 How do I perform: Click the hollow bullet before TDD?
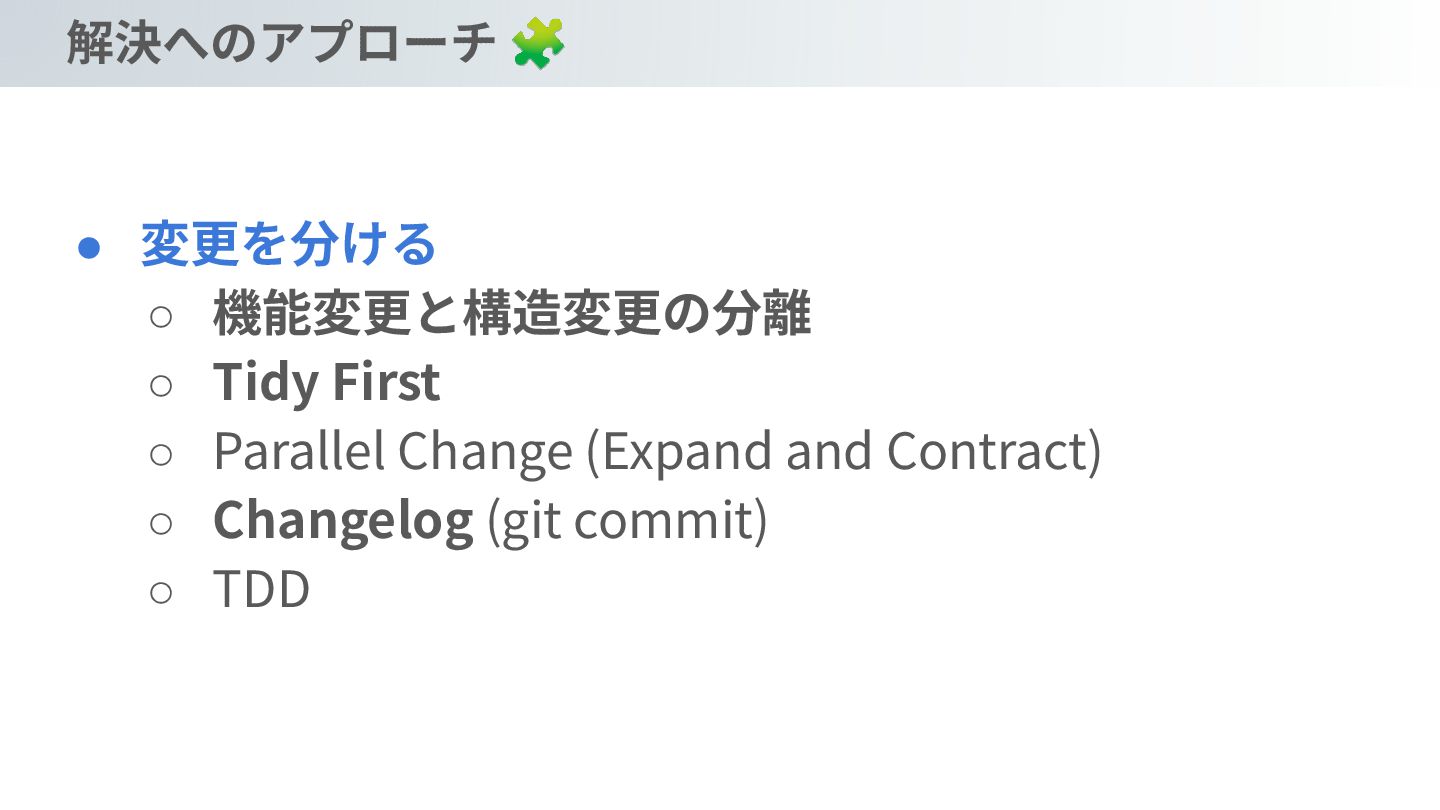(x=161, y=592)
